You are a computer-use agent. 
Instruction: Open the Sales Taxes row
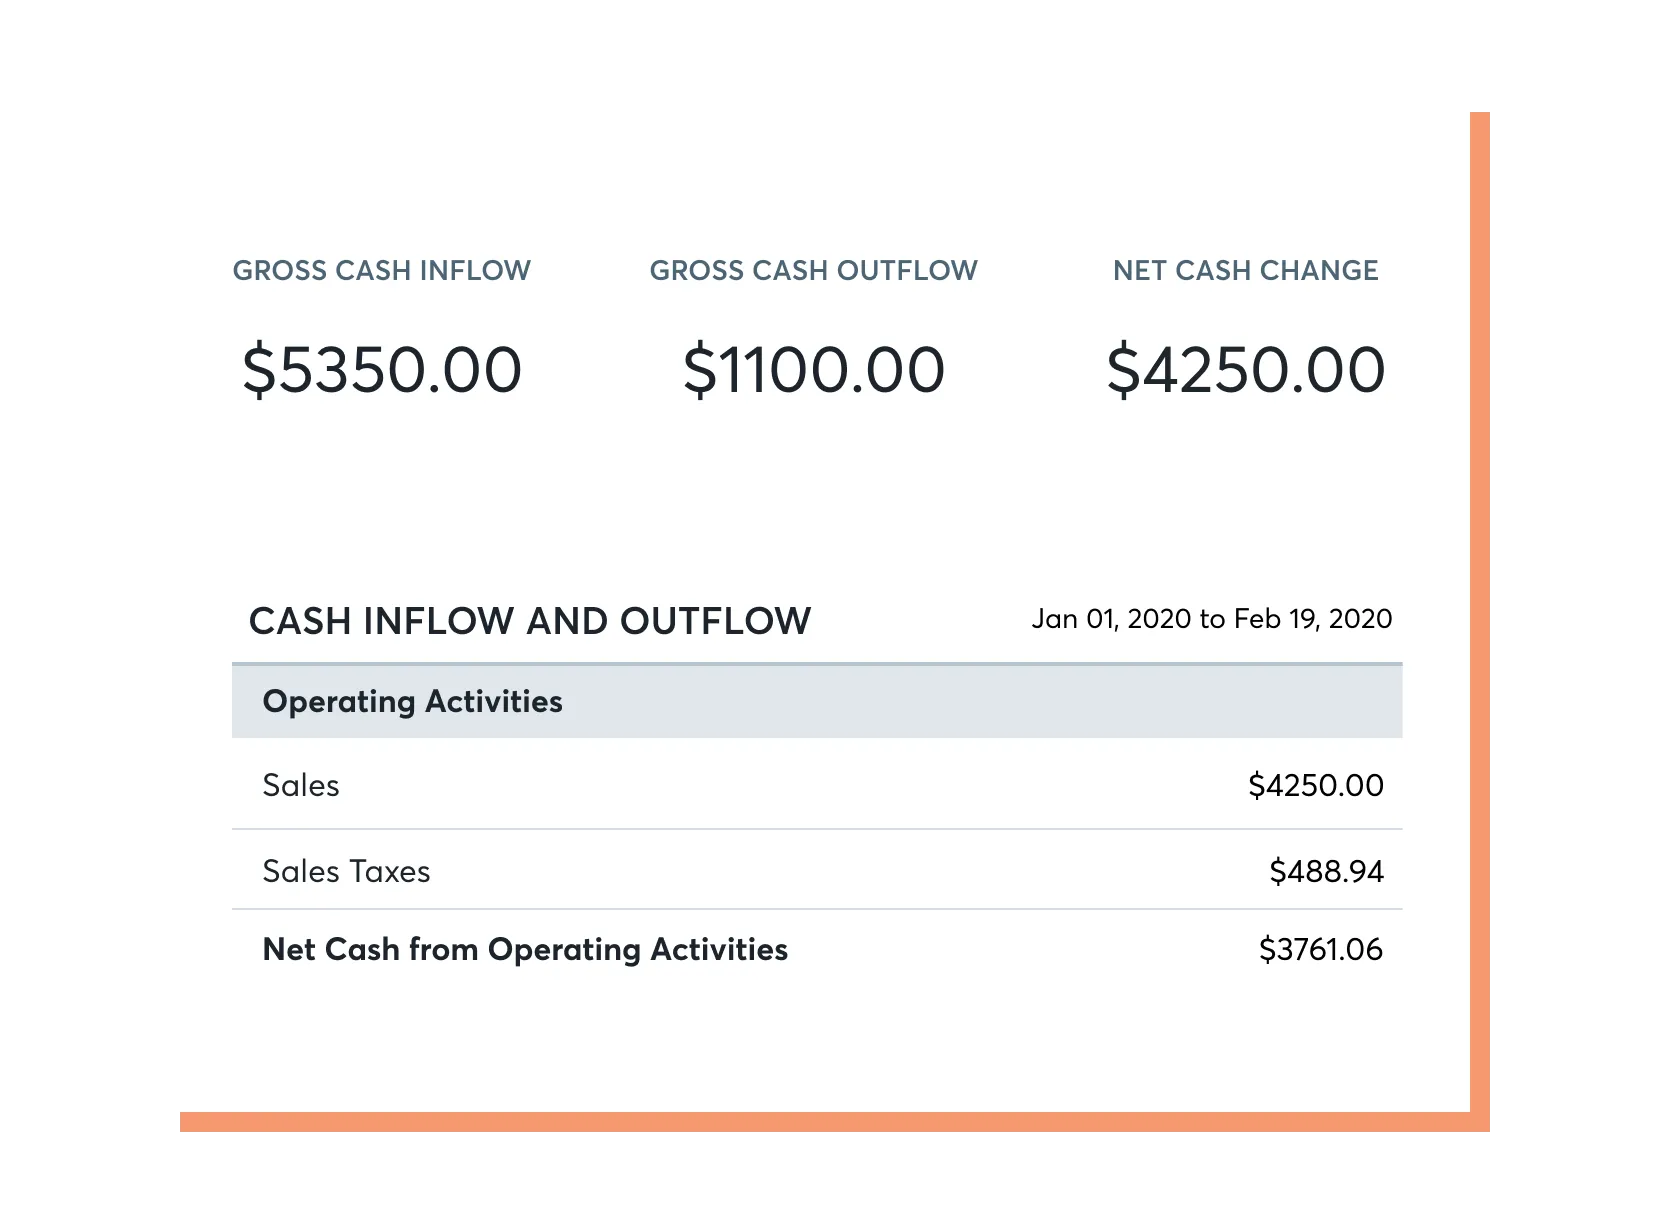[x=346, y=872]
